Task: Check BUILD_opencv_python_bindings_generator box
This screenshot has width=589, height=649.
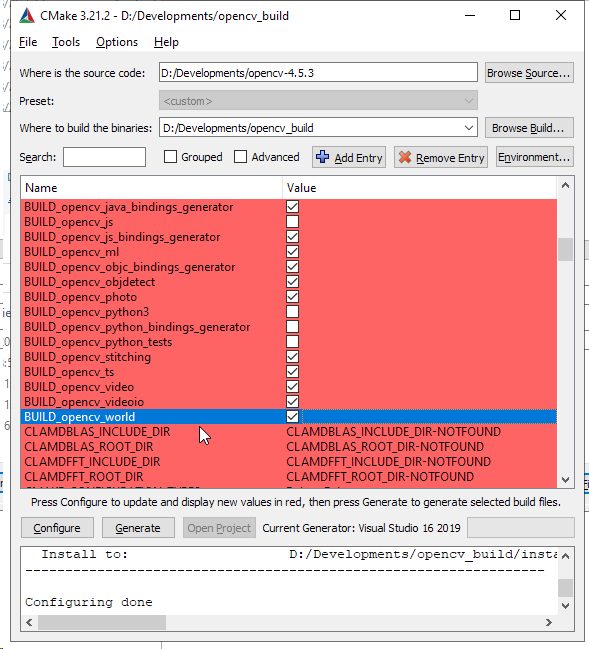Action: click(x=292, y=327)
